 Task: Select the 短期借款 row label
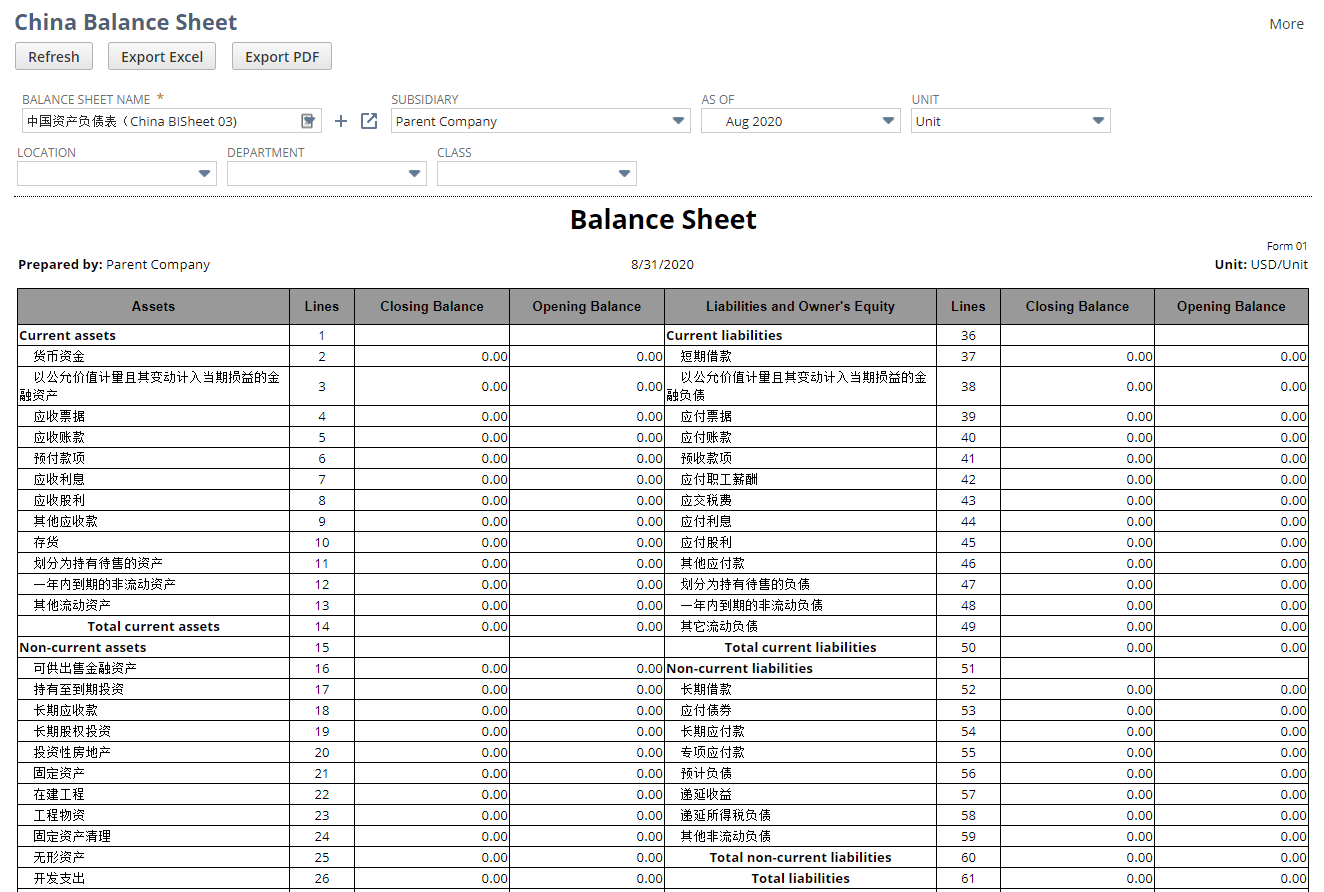pyautogui.click(x=706, y=357)
